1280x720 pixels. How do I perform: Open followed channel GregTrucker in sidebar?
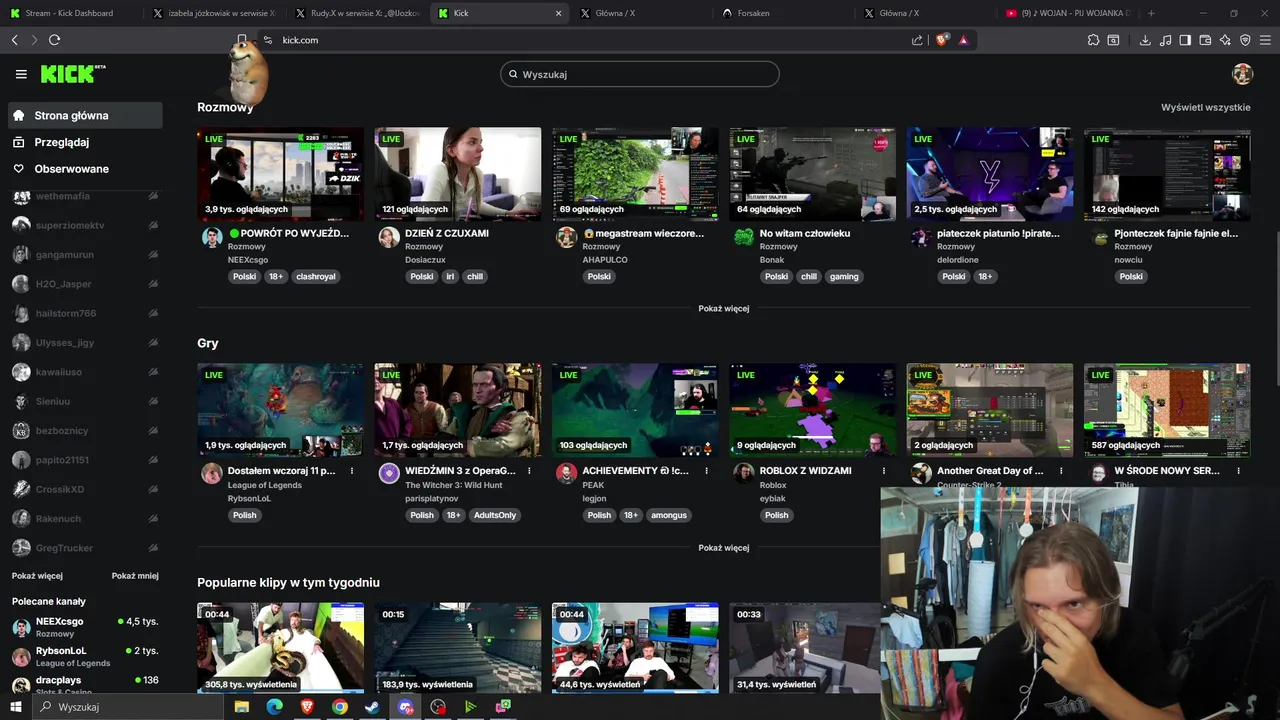(x=85, y=548)
